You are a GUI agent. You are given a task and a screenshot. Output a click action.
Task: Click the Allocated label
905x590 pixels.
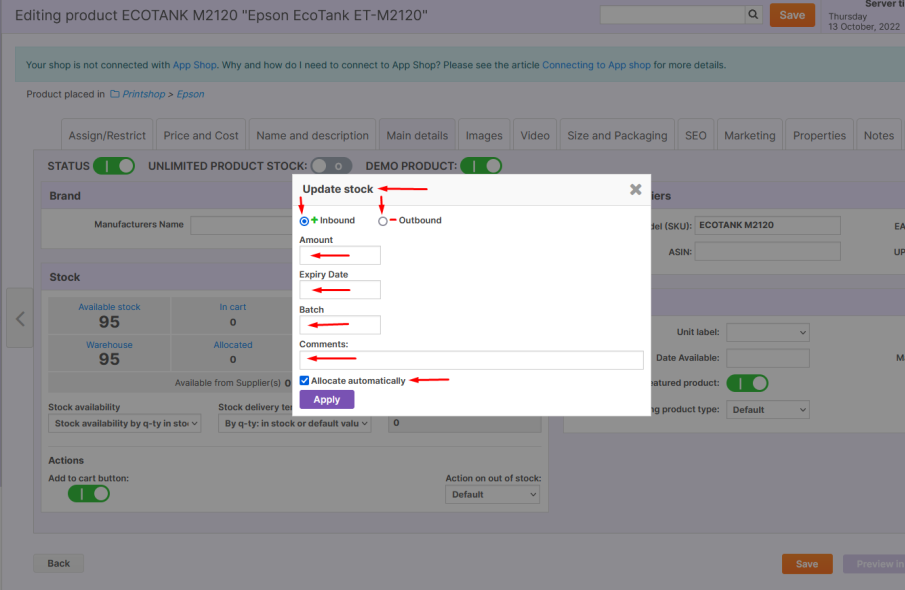[x=233, y=345]
